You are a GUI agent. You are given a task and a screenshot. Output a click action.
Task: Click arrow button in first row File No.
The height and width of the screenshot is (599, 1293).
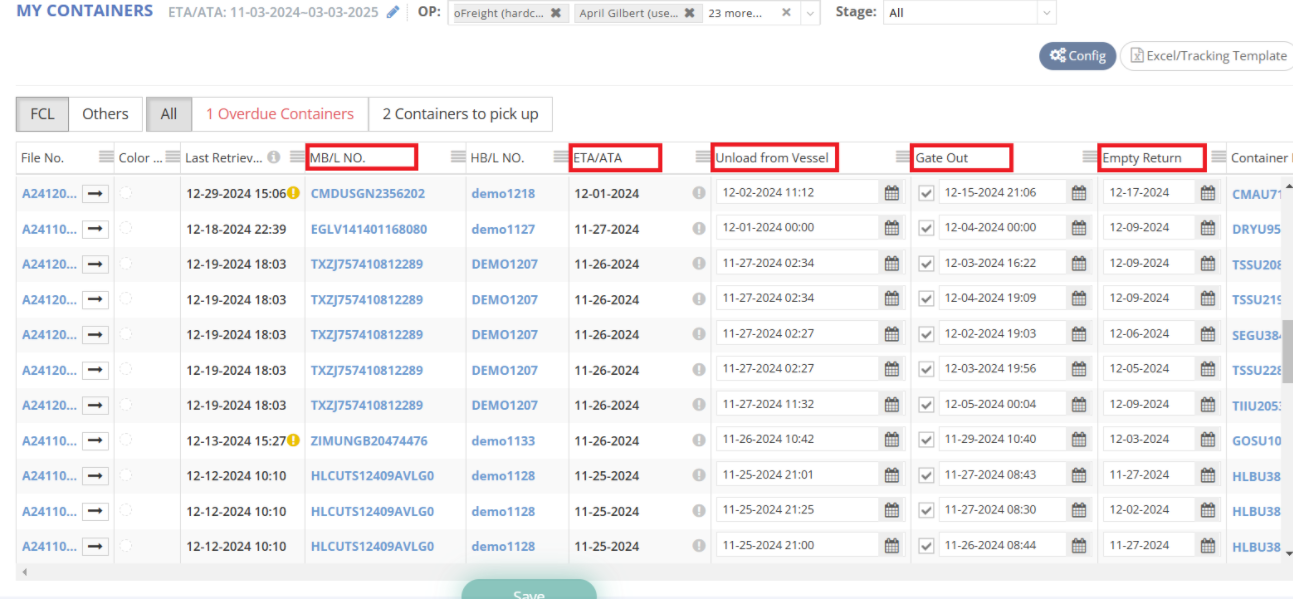(96, 193)
